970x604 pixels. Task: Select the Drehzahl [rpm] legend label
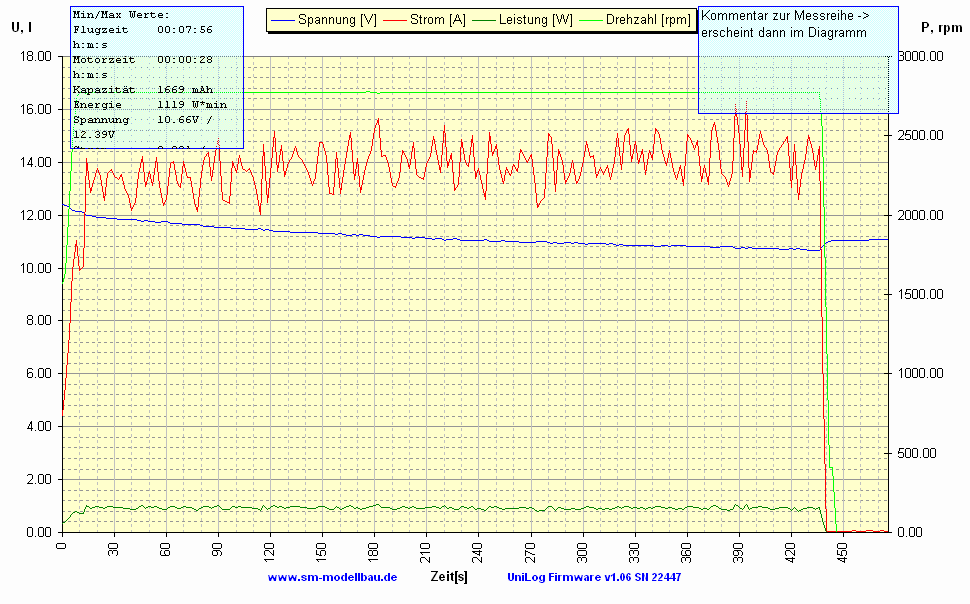pyautogui.click(x=647, y=19)
